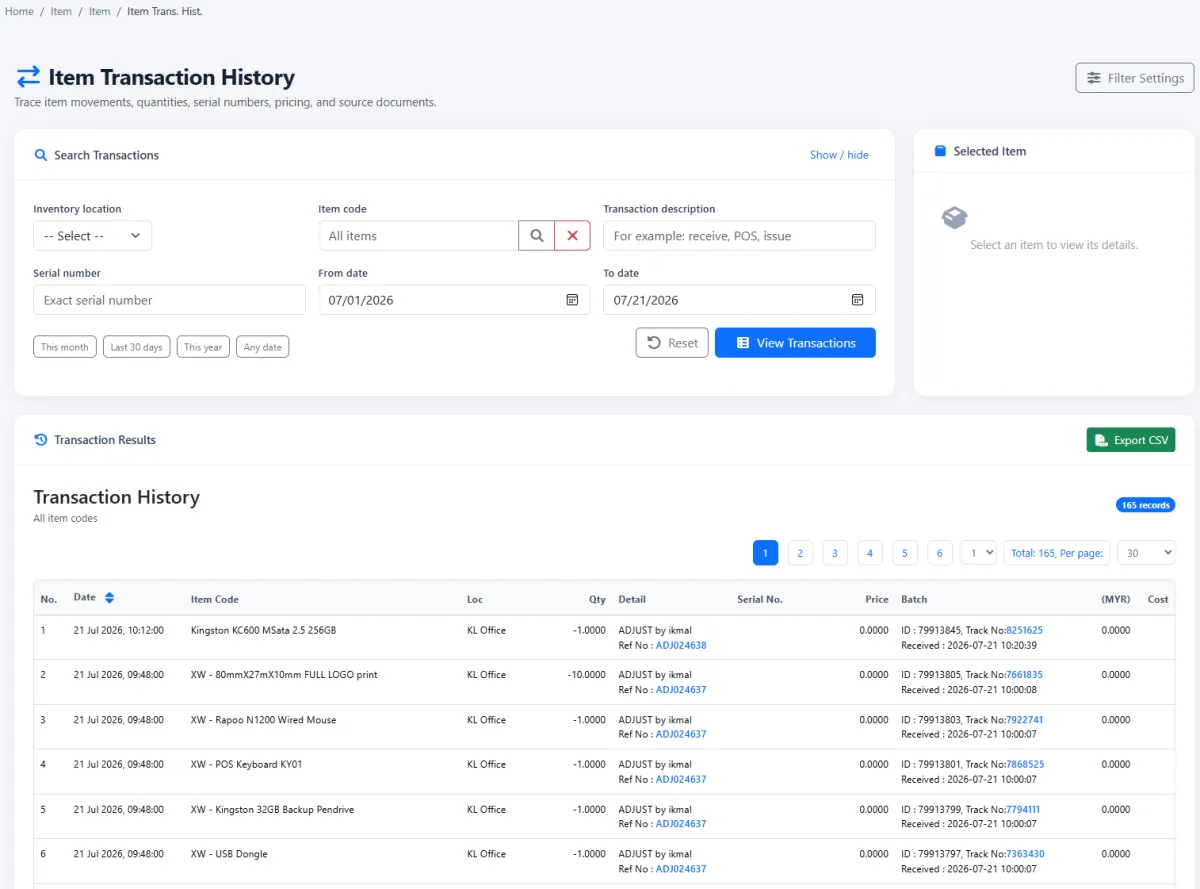Click the From date field 07/01/2026

click(x=454, y=300)
